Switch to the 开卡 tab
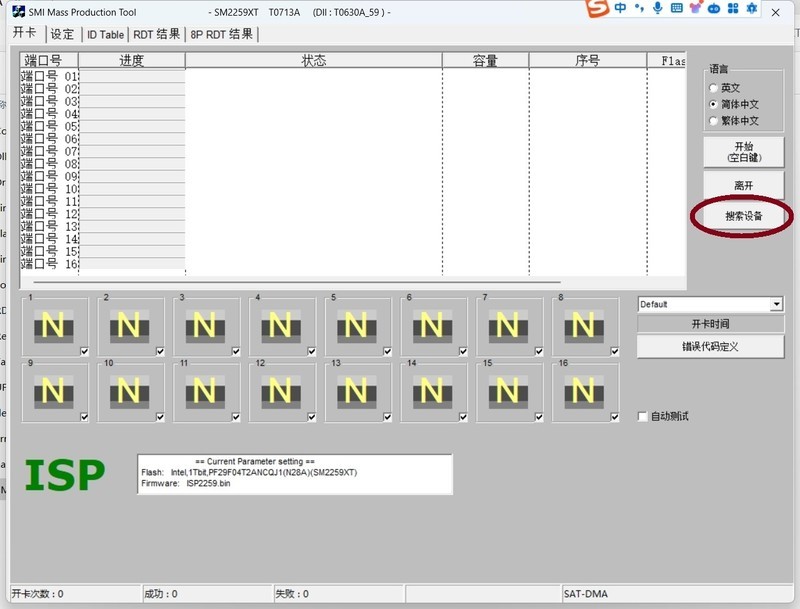 [x=24, y=33]
